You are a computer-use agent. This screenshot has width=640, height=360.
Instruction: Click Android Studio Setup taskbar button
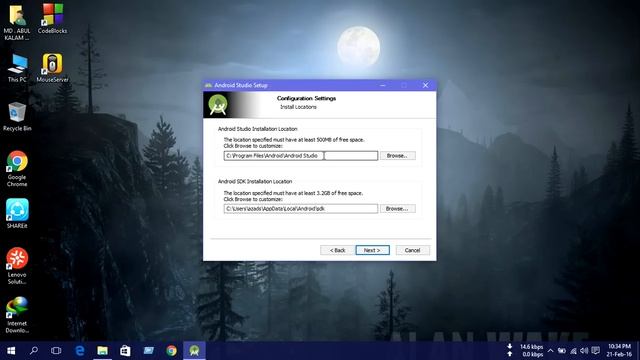(194, 351)
